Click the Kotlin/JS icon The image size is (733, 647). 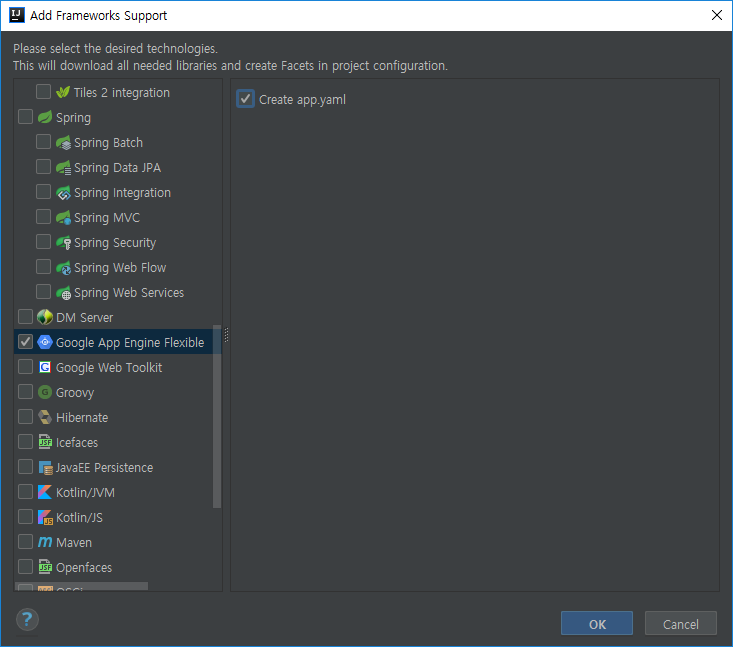pos(45,518)
